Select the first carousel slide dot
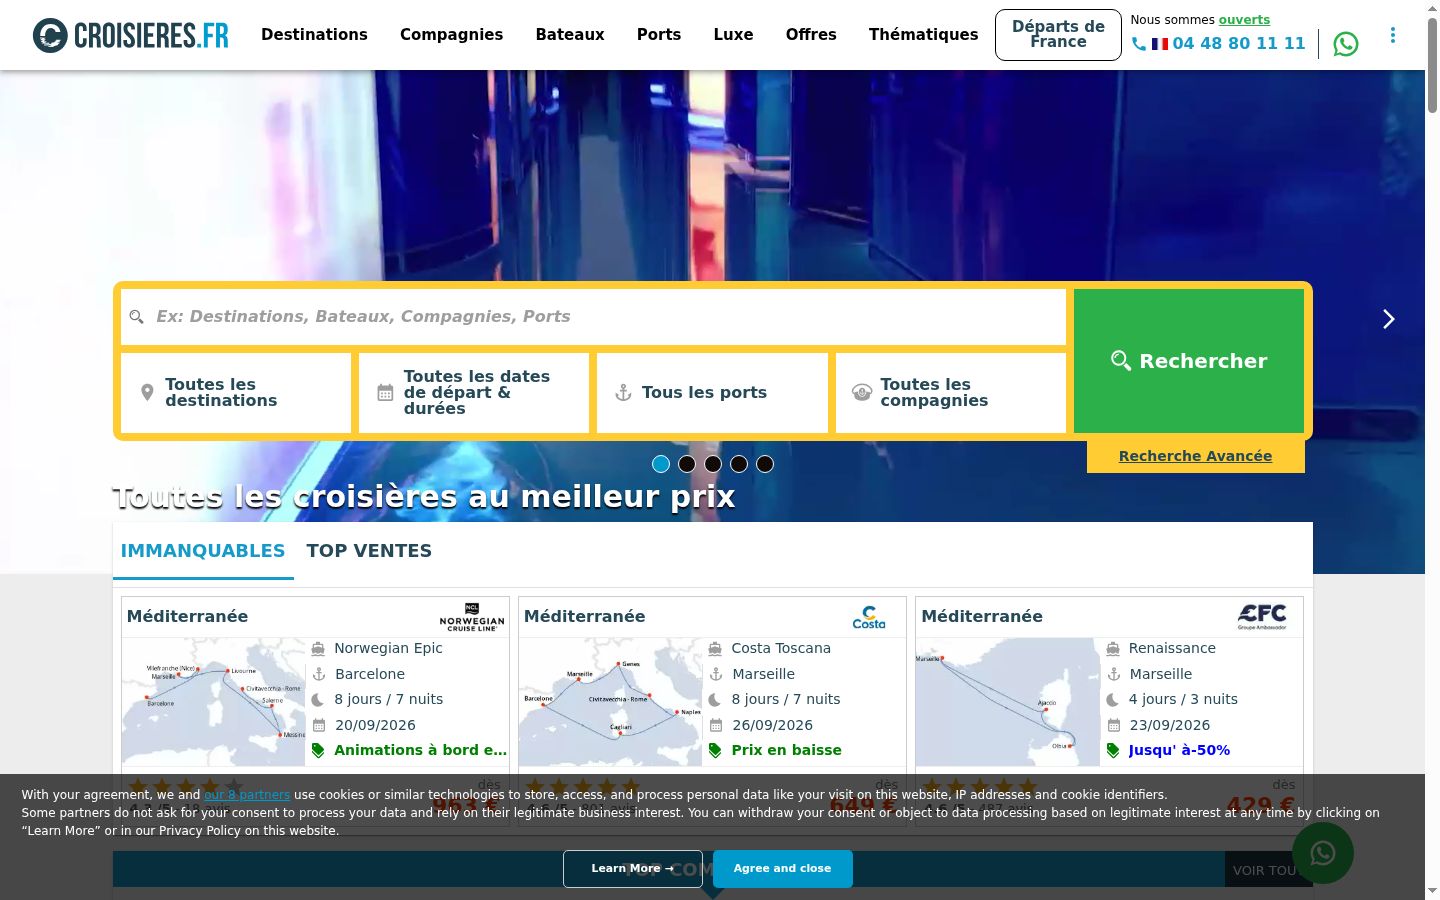1440x900 pixels. 661,464
